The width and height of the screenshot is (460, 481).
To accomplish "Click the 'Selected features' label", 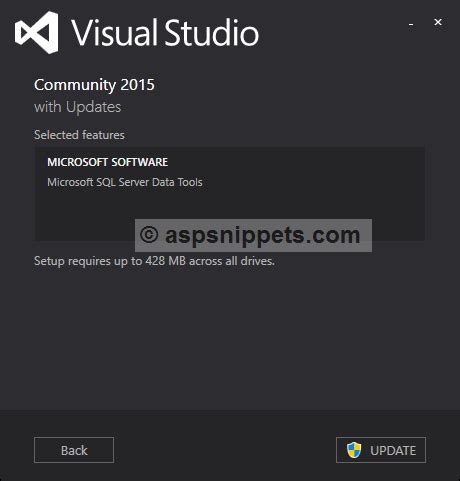I will point(79,135).
